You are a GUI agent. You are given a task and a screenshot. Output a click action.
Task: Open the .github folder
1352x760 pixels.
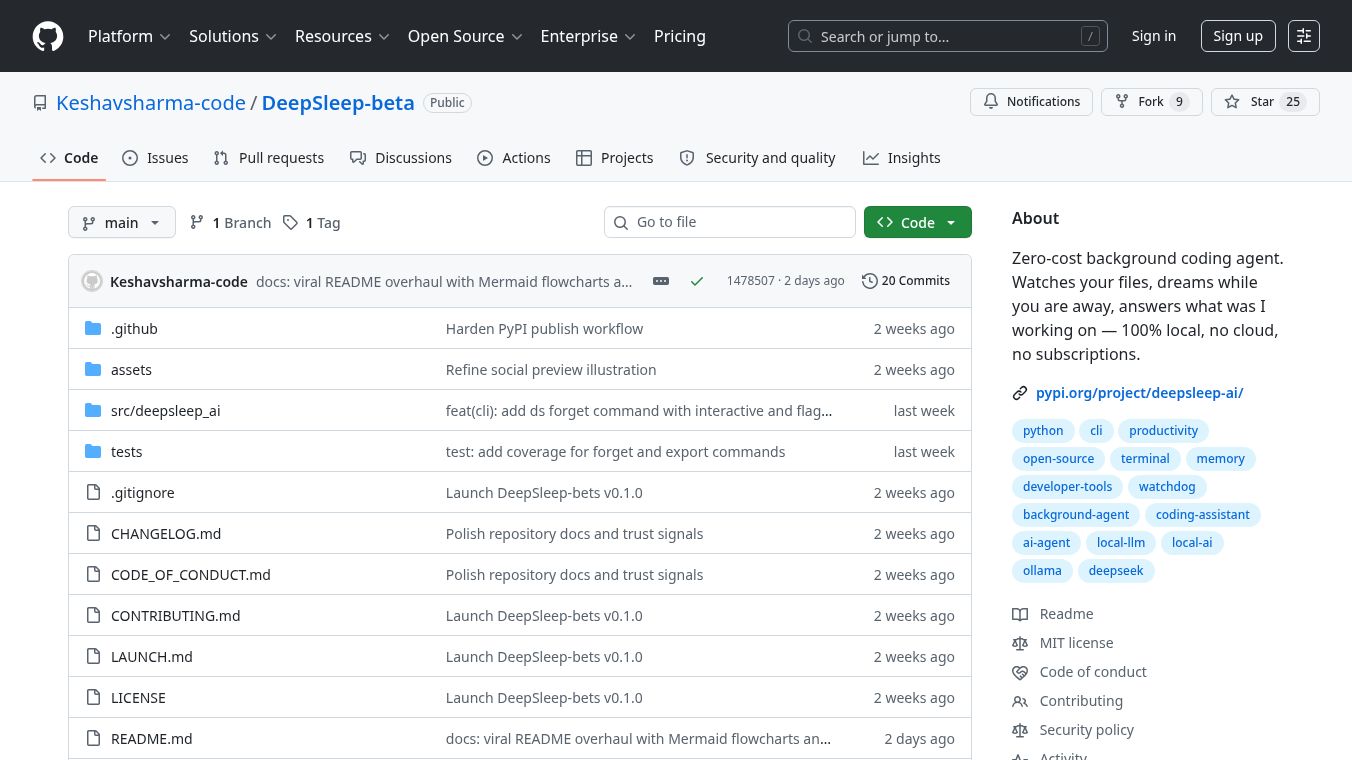[134, 329]
